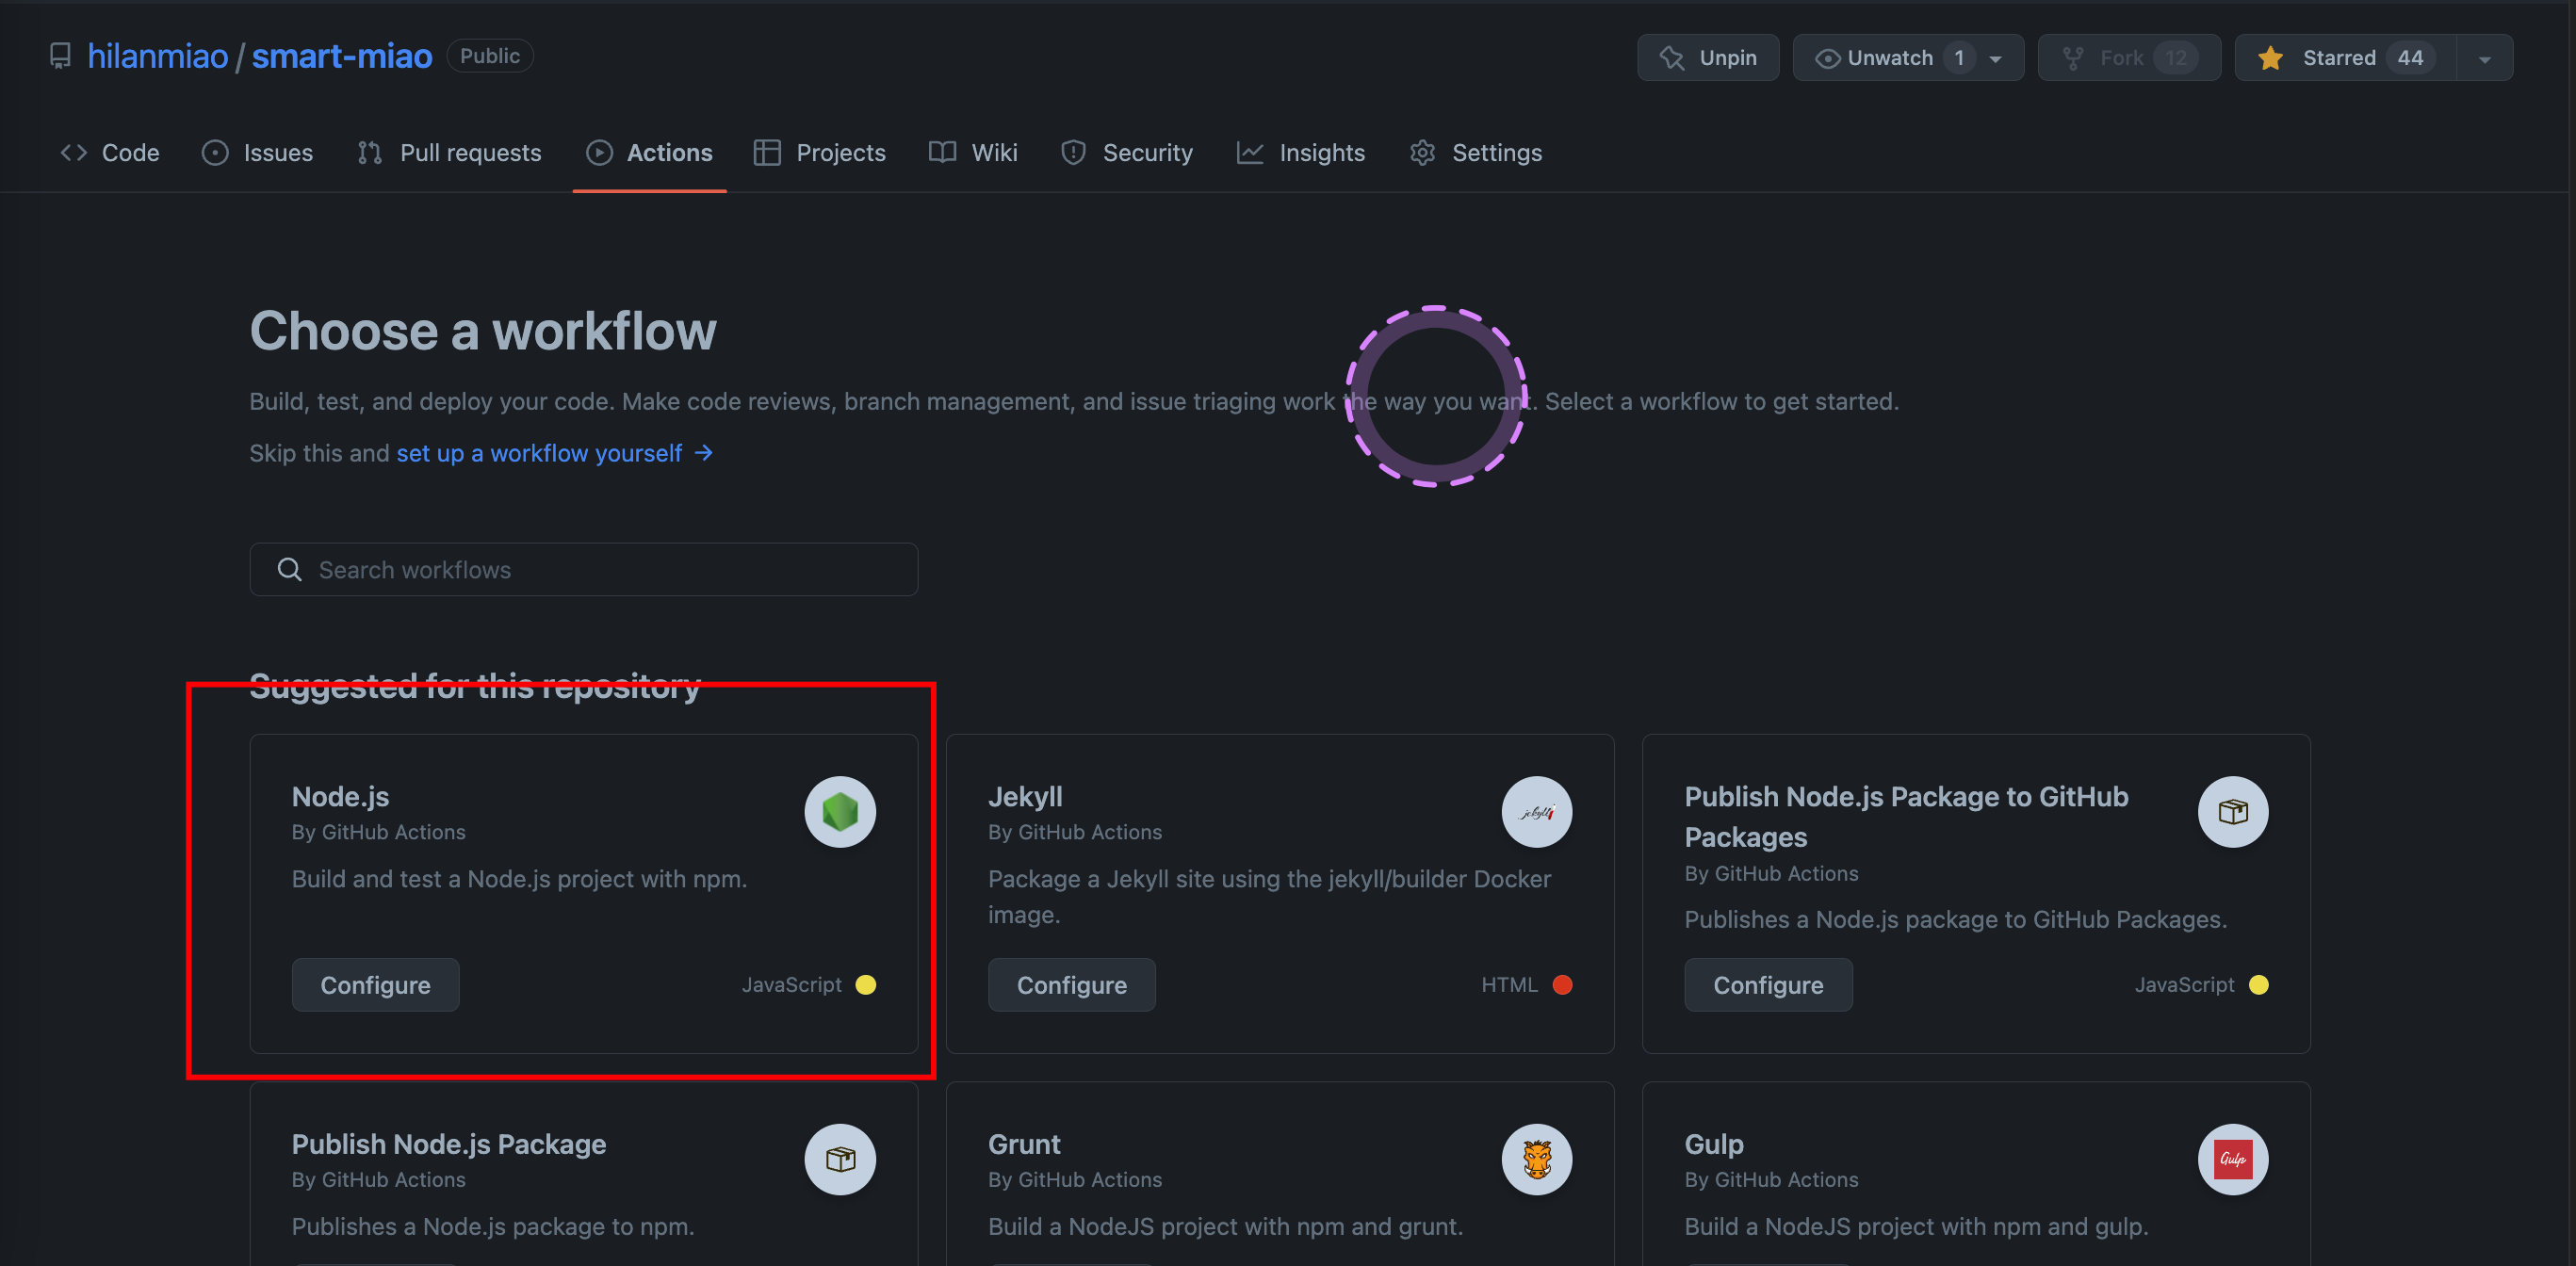2576x1266 pixels.
Task: Click the Jekyll card title
Action: [1025, 797]
